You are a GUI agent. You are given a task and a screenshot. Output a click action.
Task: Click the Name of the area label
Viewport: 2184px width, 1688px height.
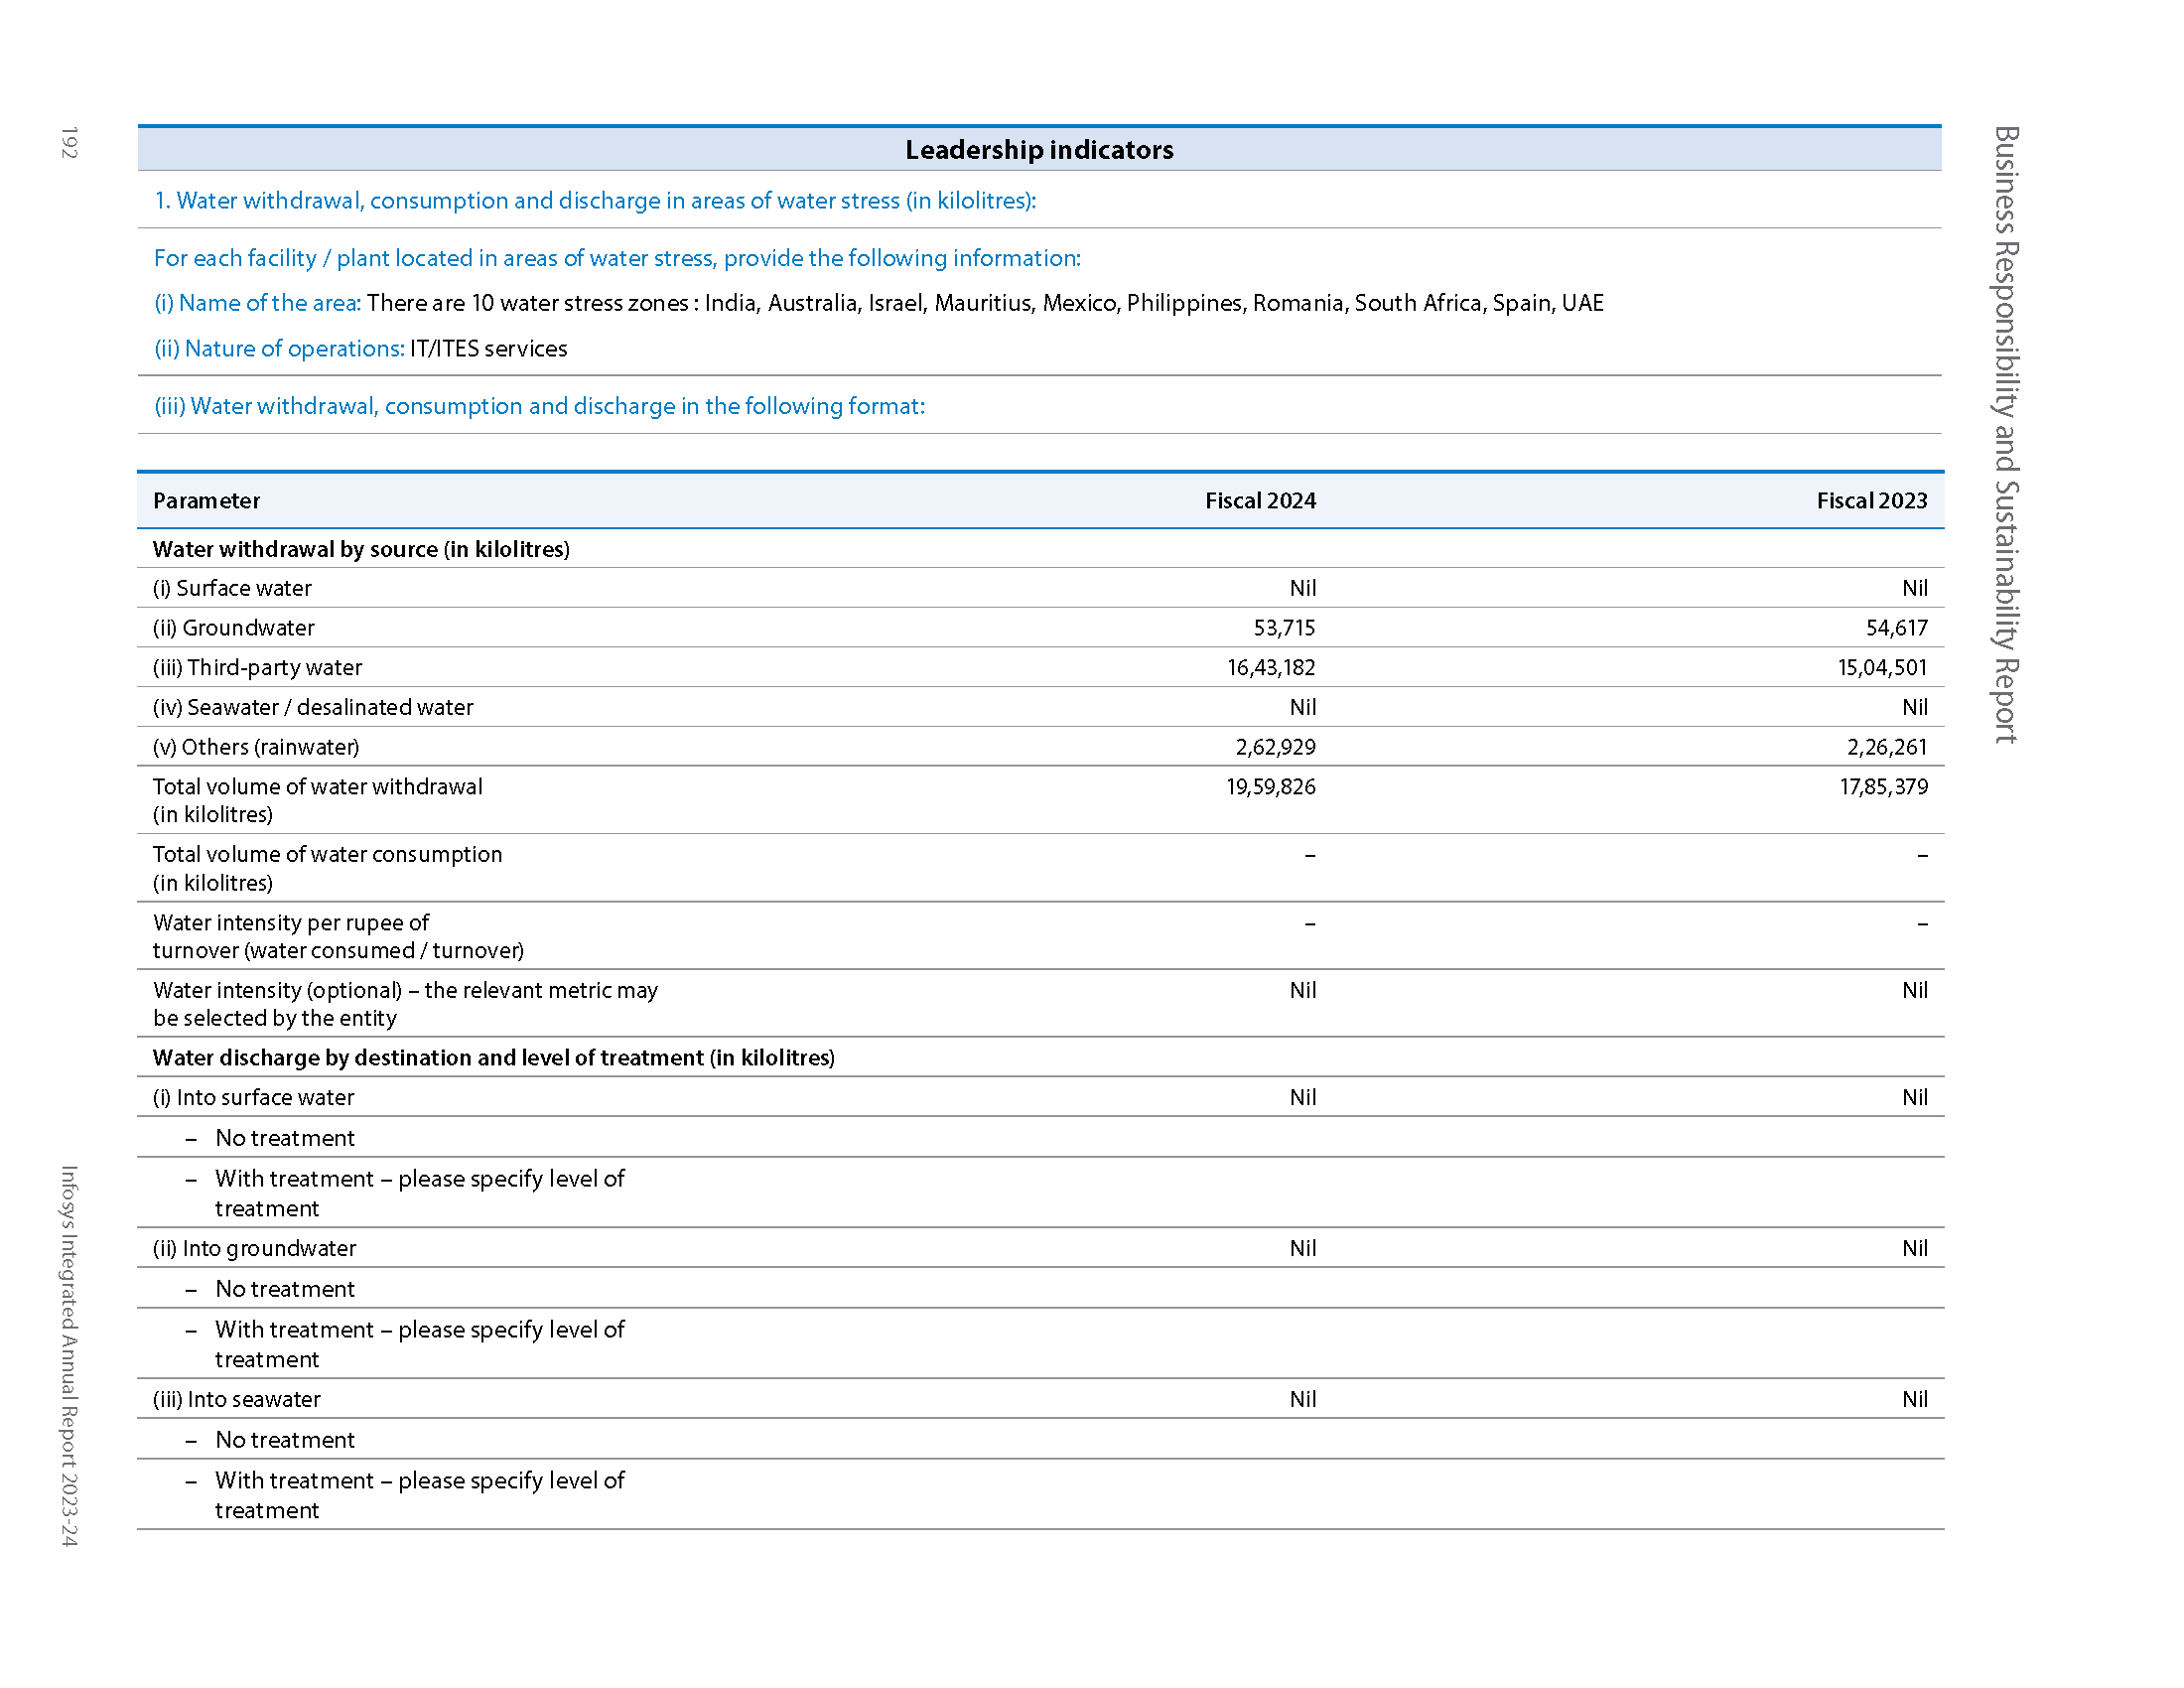click(x=257, y=303)
